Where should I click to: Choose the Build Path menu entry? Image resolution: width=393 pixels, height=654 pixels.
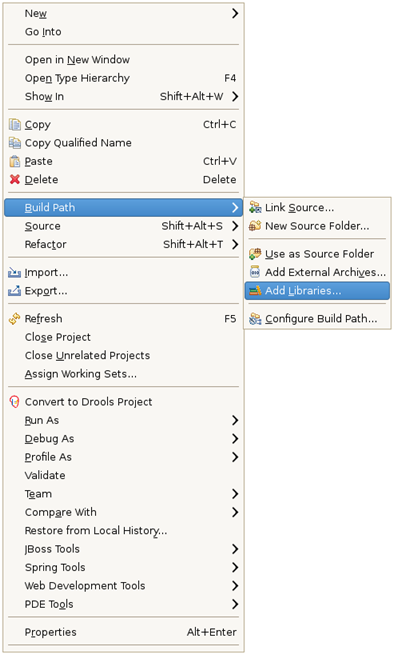(123, 208)
